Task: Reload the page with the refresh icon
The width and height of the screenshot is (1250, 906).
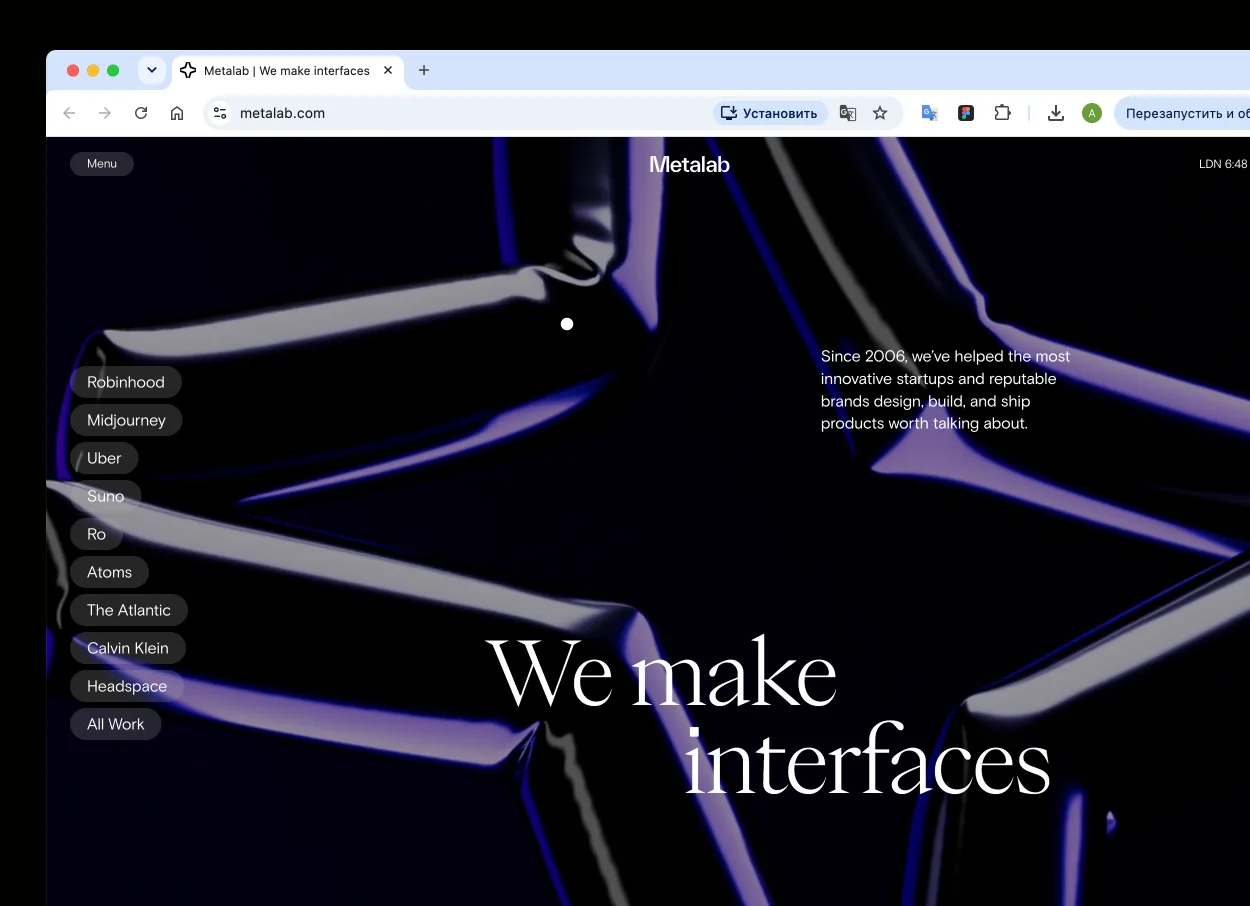Action: pos(141,113)
